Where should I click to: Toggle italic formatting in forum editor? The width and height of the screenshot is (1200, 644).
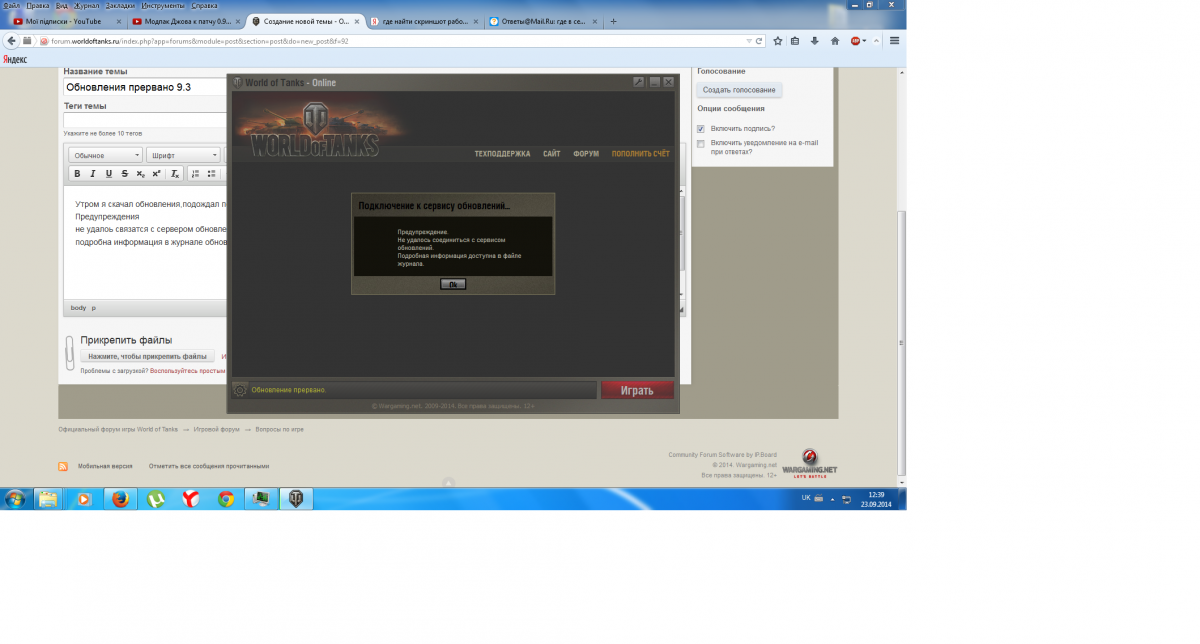point(93,174)
